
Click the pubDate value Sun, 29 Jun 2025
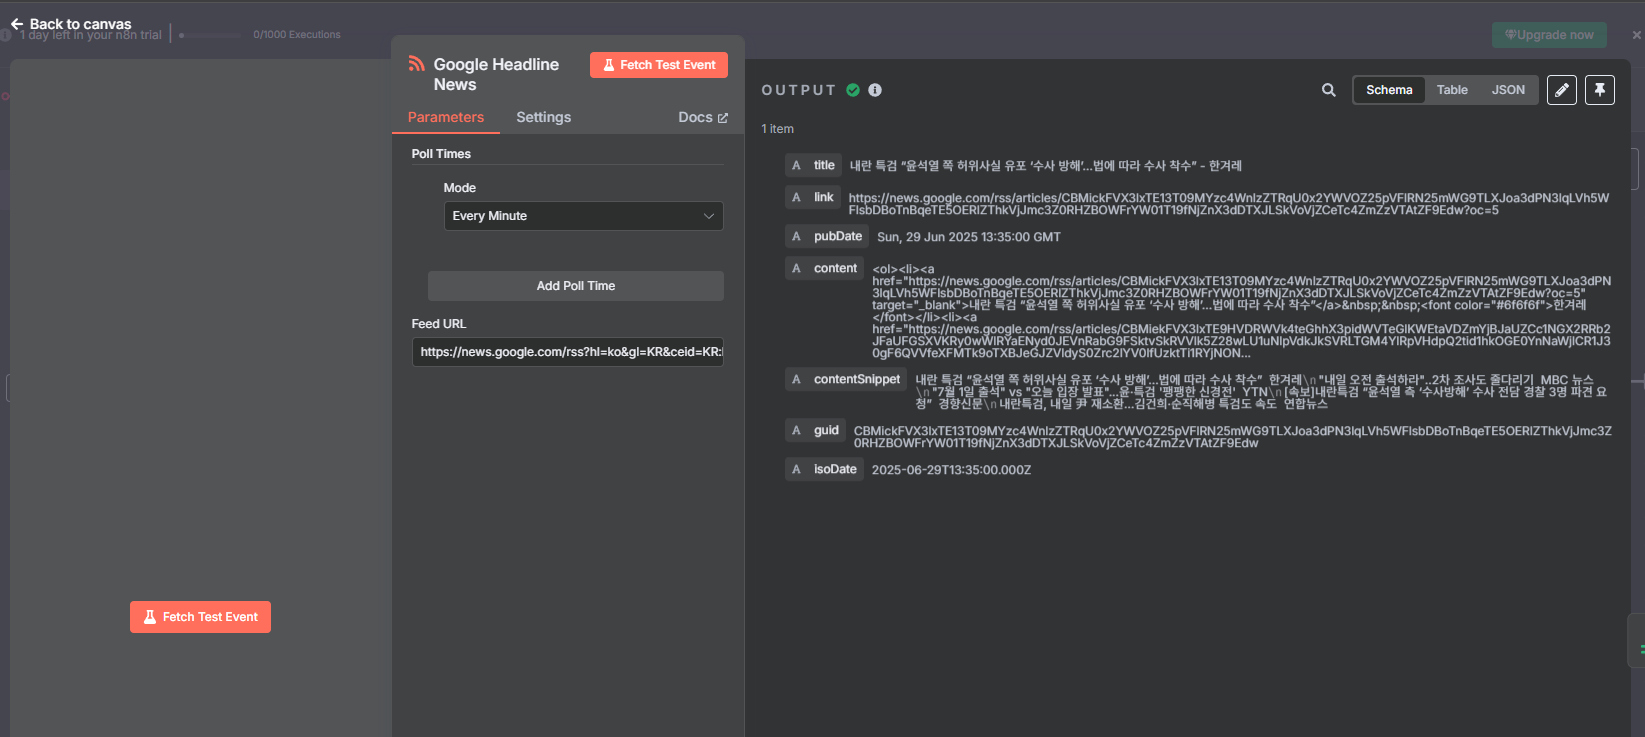[969, 237]
